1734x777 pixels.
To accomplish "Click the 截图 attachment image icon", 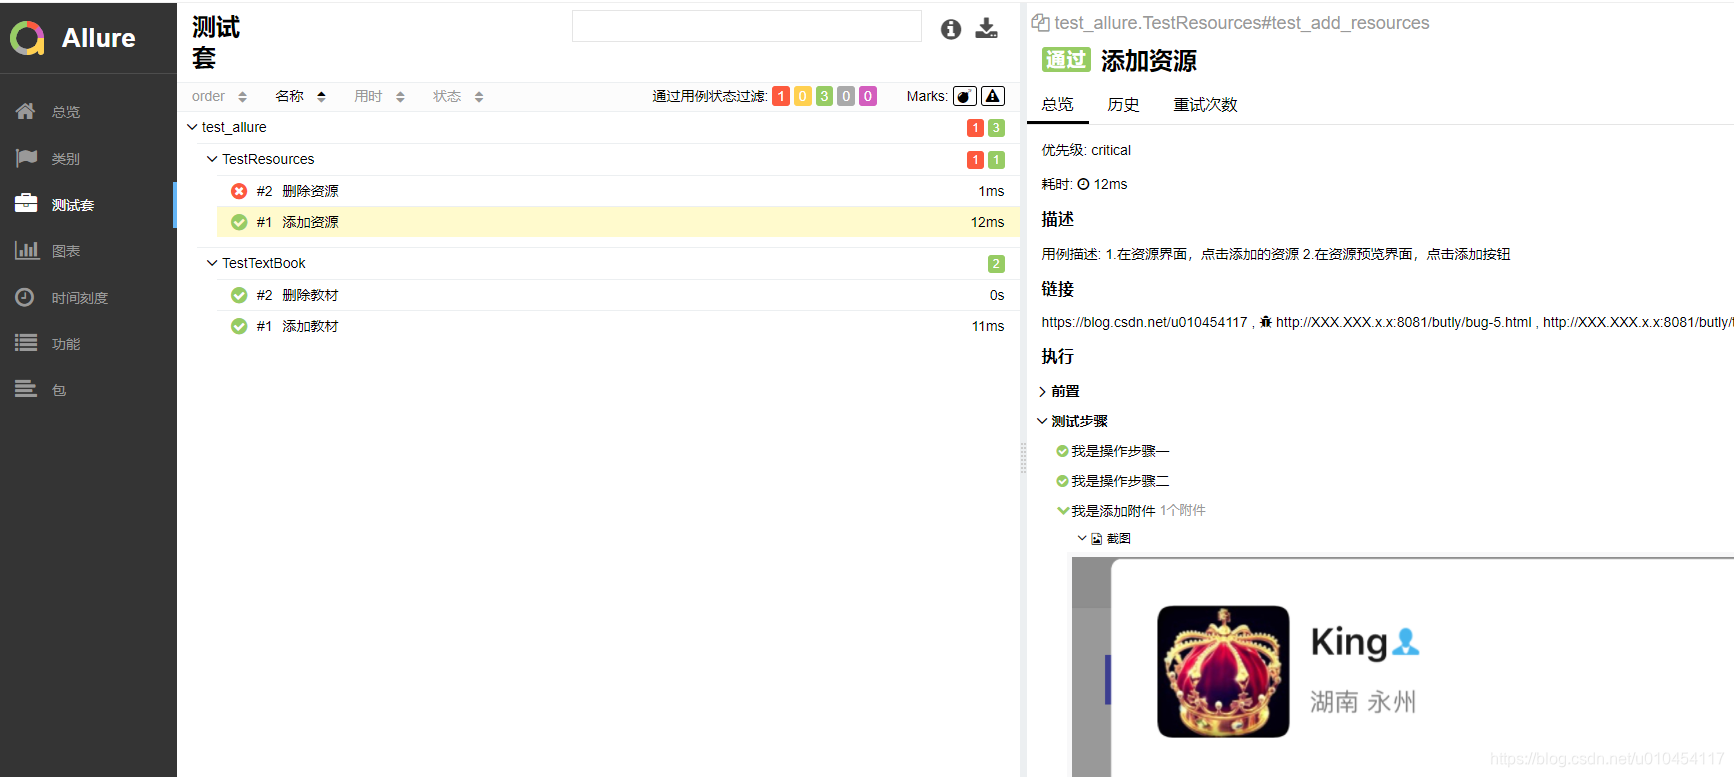I will point(1097,539).
